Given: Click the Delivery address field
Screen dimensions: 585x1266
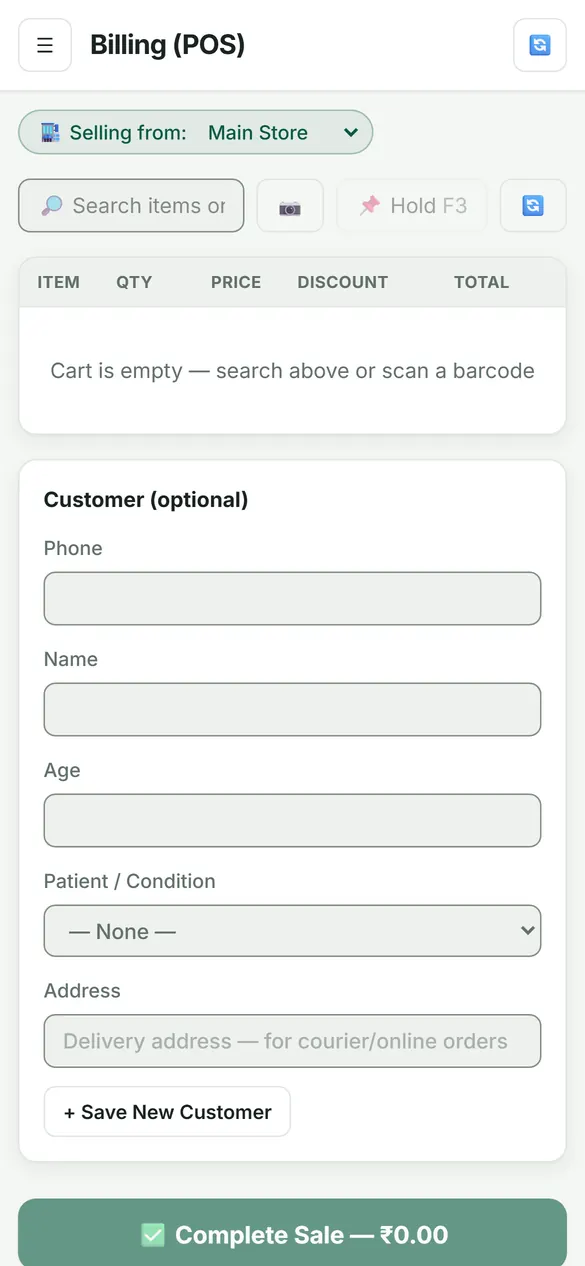Looking at the screenshot, I should (292, 1041).
